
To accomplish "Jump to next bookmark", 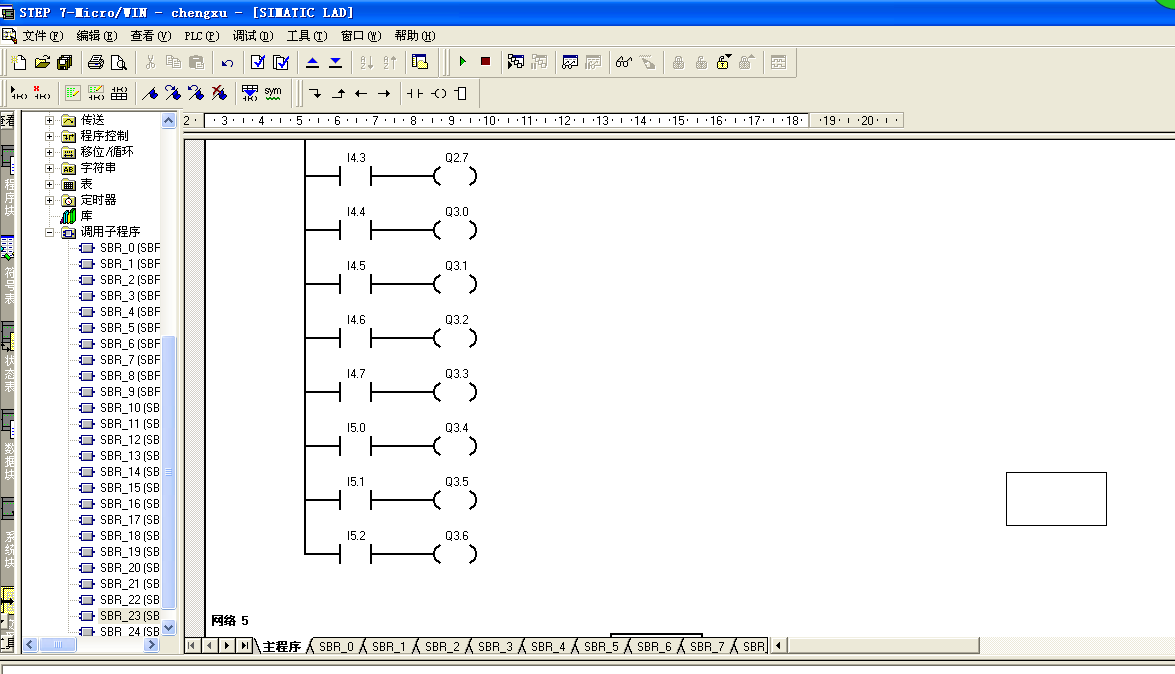I will tap(173, 94).
